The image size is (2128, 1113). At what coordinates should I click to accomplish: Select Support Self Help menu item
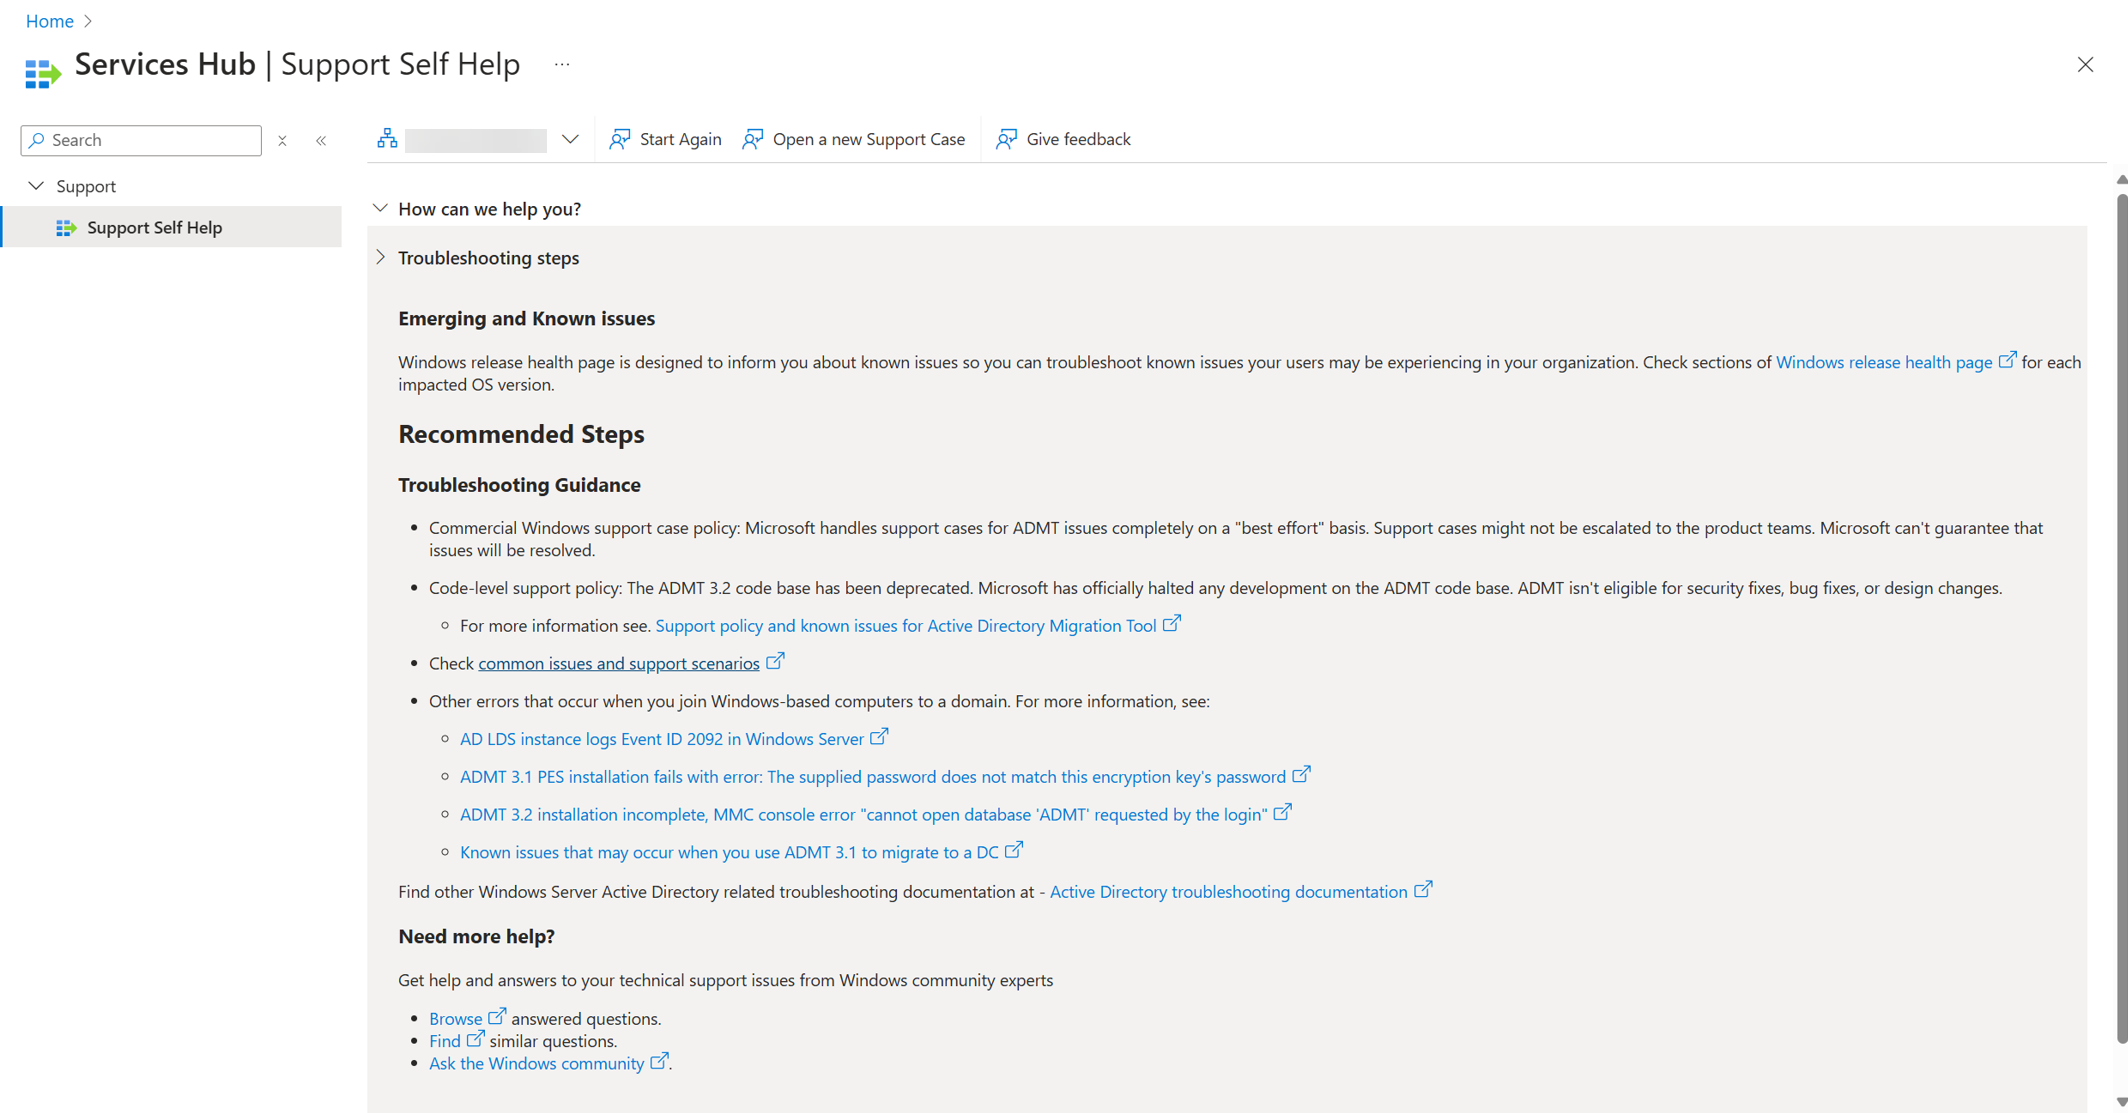pyautogui.click(x=155, y=227)
